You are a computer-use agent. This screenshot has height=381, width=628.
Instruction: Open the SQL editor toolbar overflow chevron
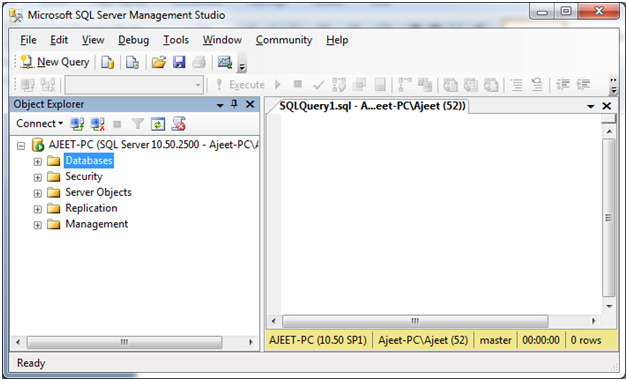[x=614, y=85]
